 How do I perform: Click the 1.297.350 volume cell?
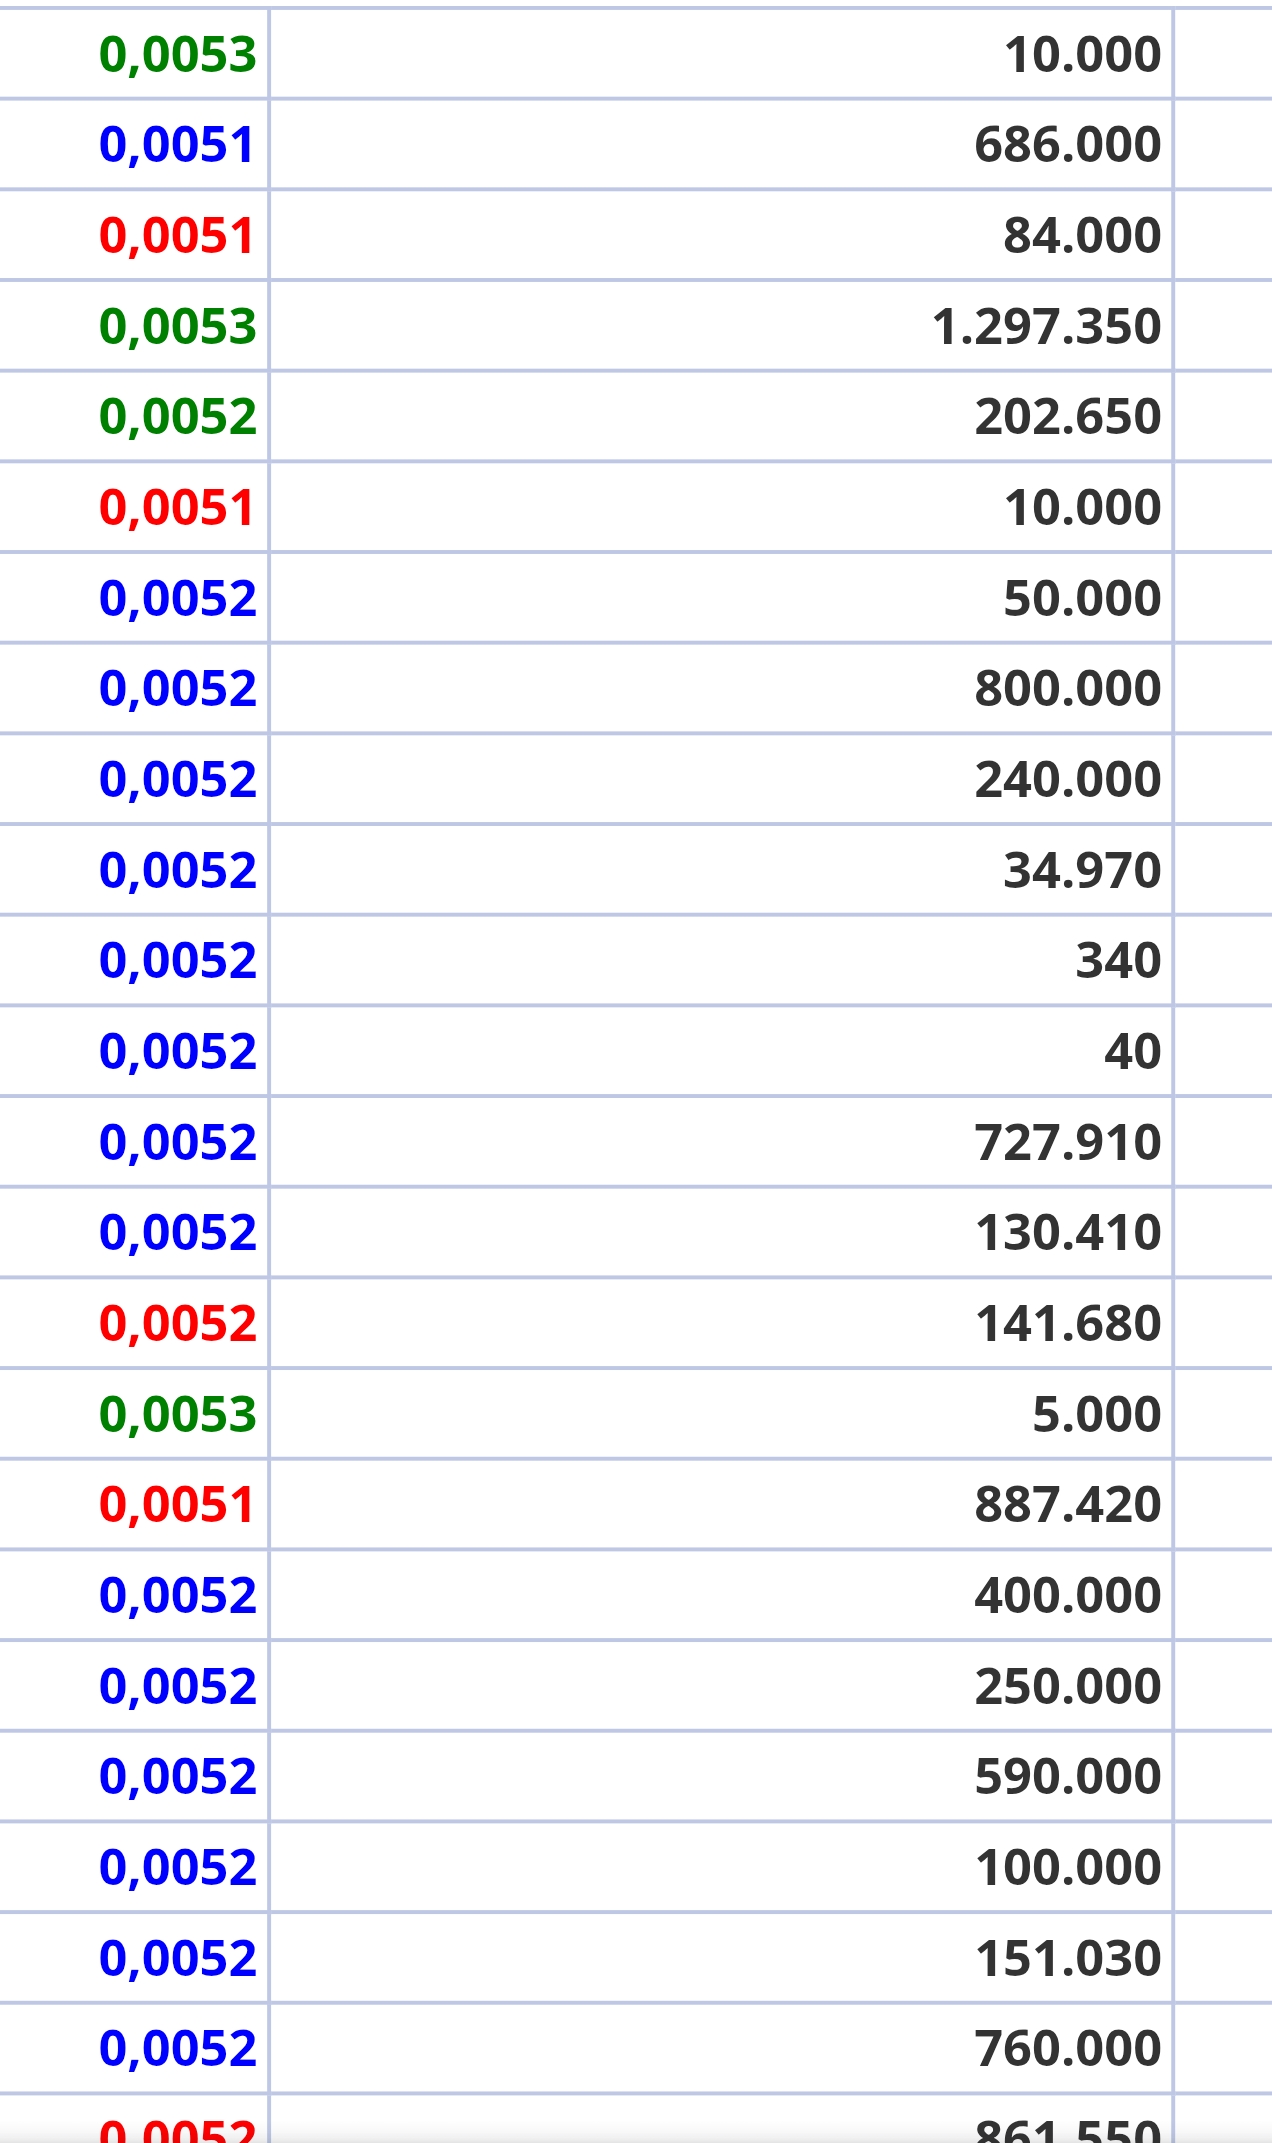(1046, 327)
